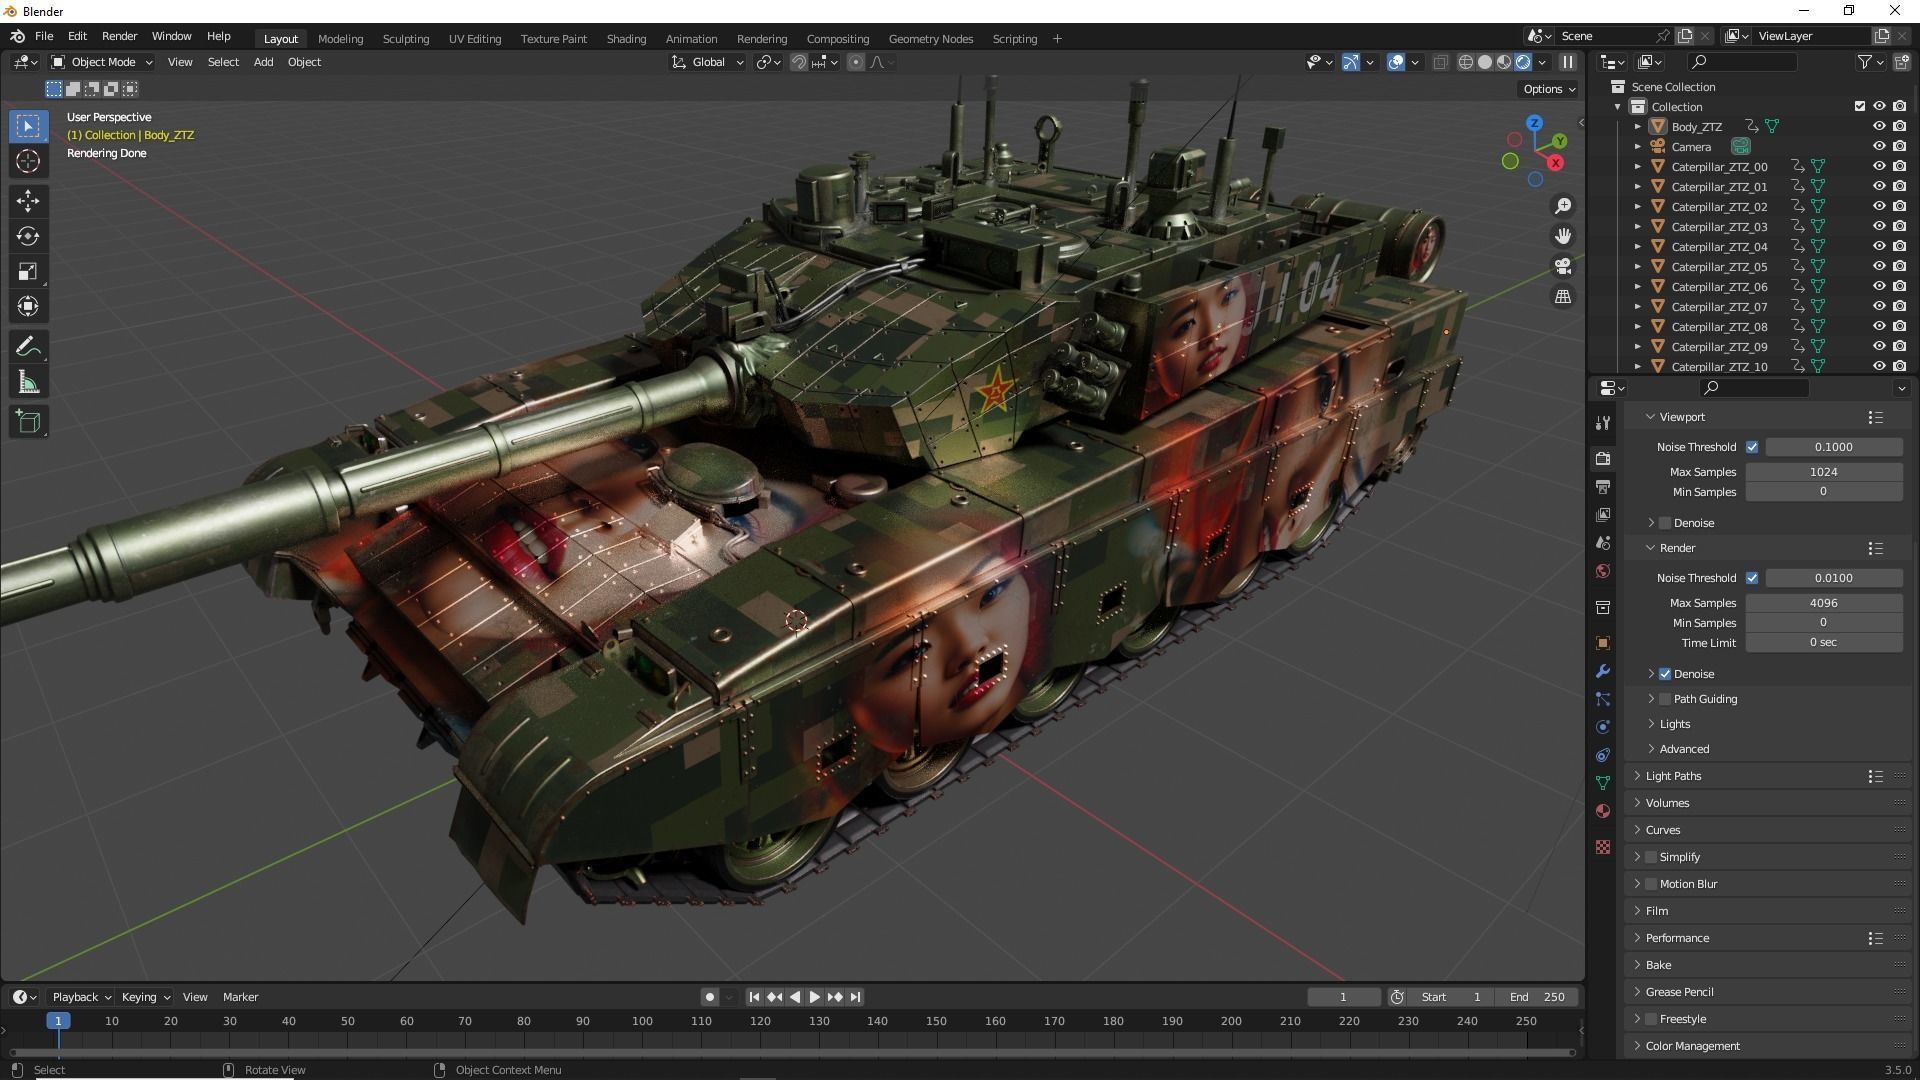The height and width of the screenshot is (1080, 1920).
Task: Play the animation forward
Action: 814,997
